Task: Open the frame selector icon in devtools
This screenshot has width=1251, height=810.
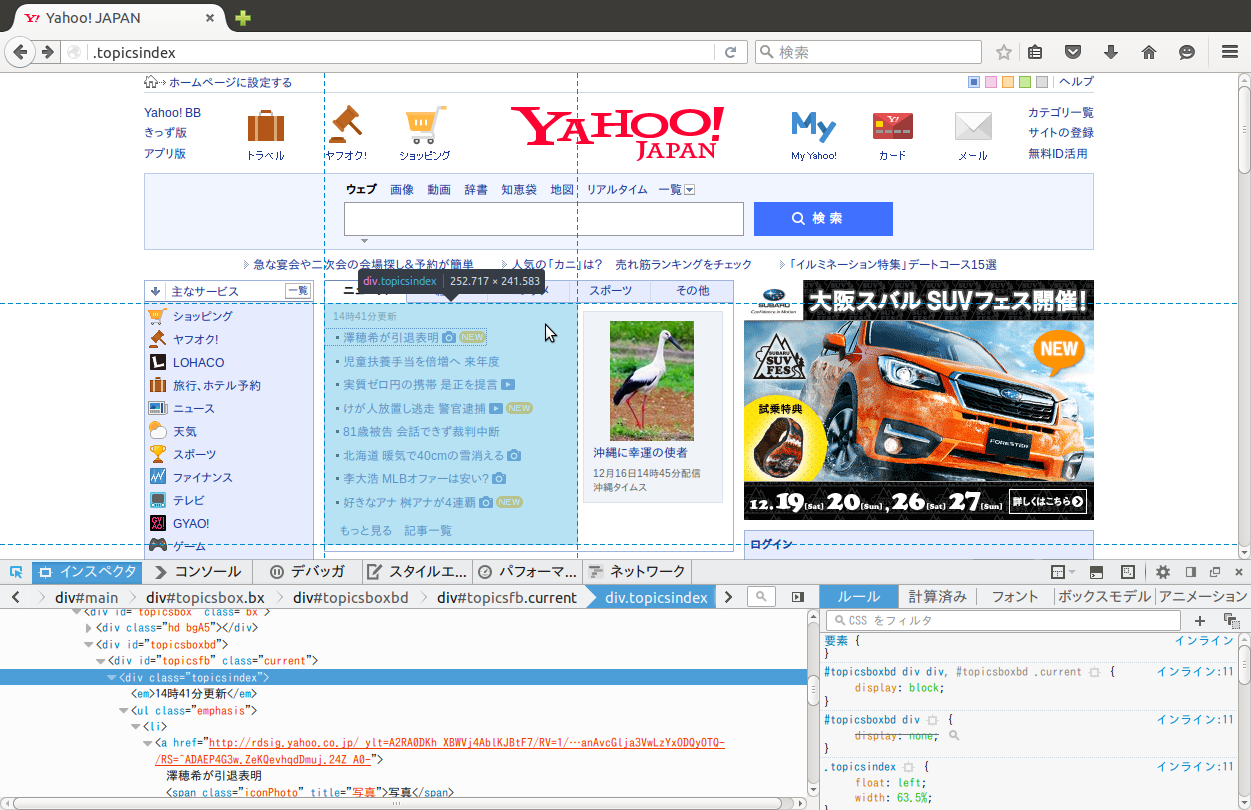Action: click(x=1062, y=572)
